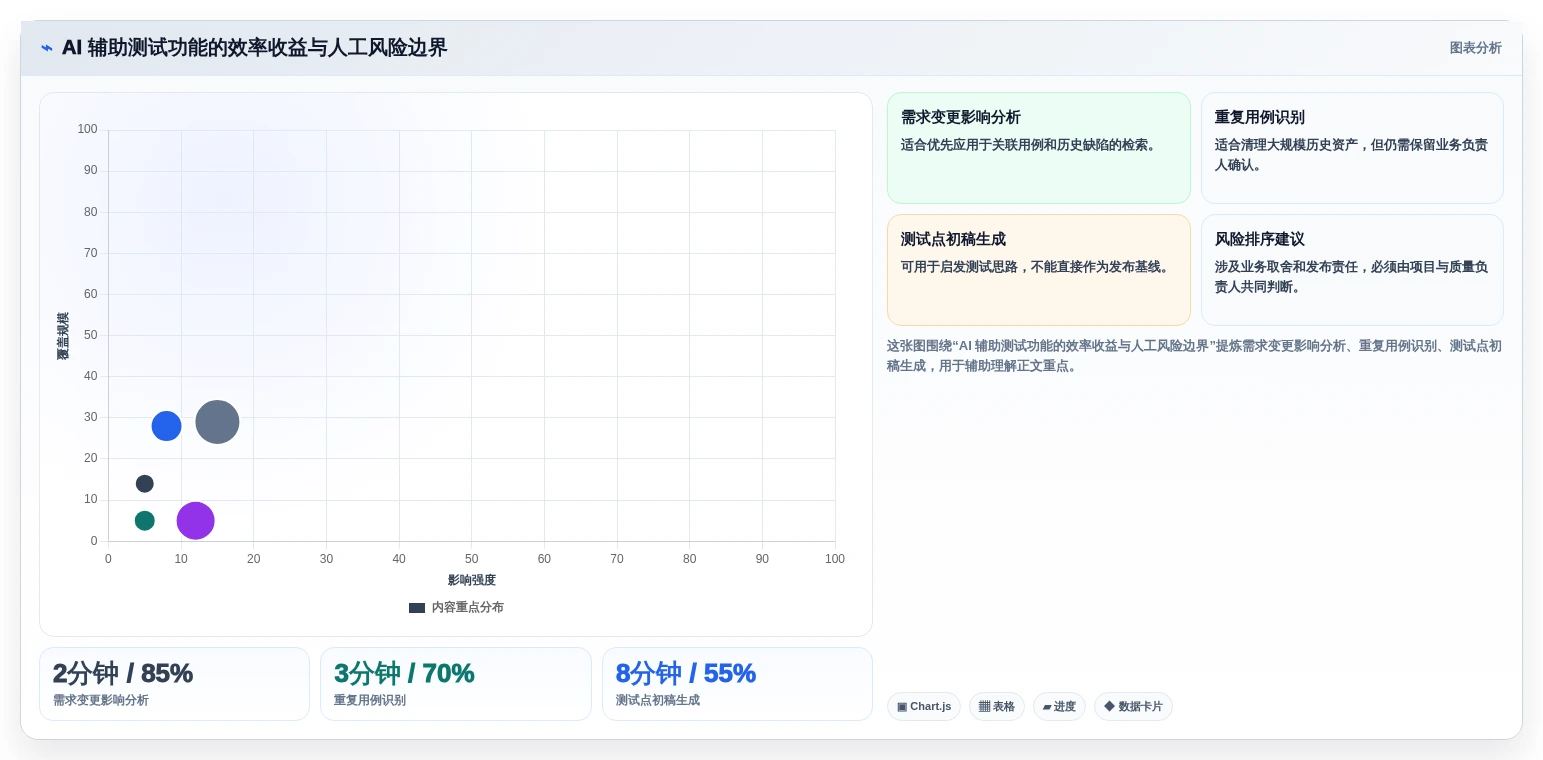Click the chart summary paragraph beginning 这张图围绕
The width and height of the screenshot is (1543, 760).
(1194, 356)
